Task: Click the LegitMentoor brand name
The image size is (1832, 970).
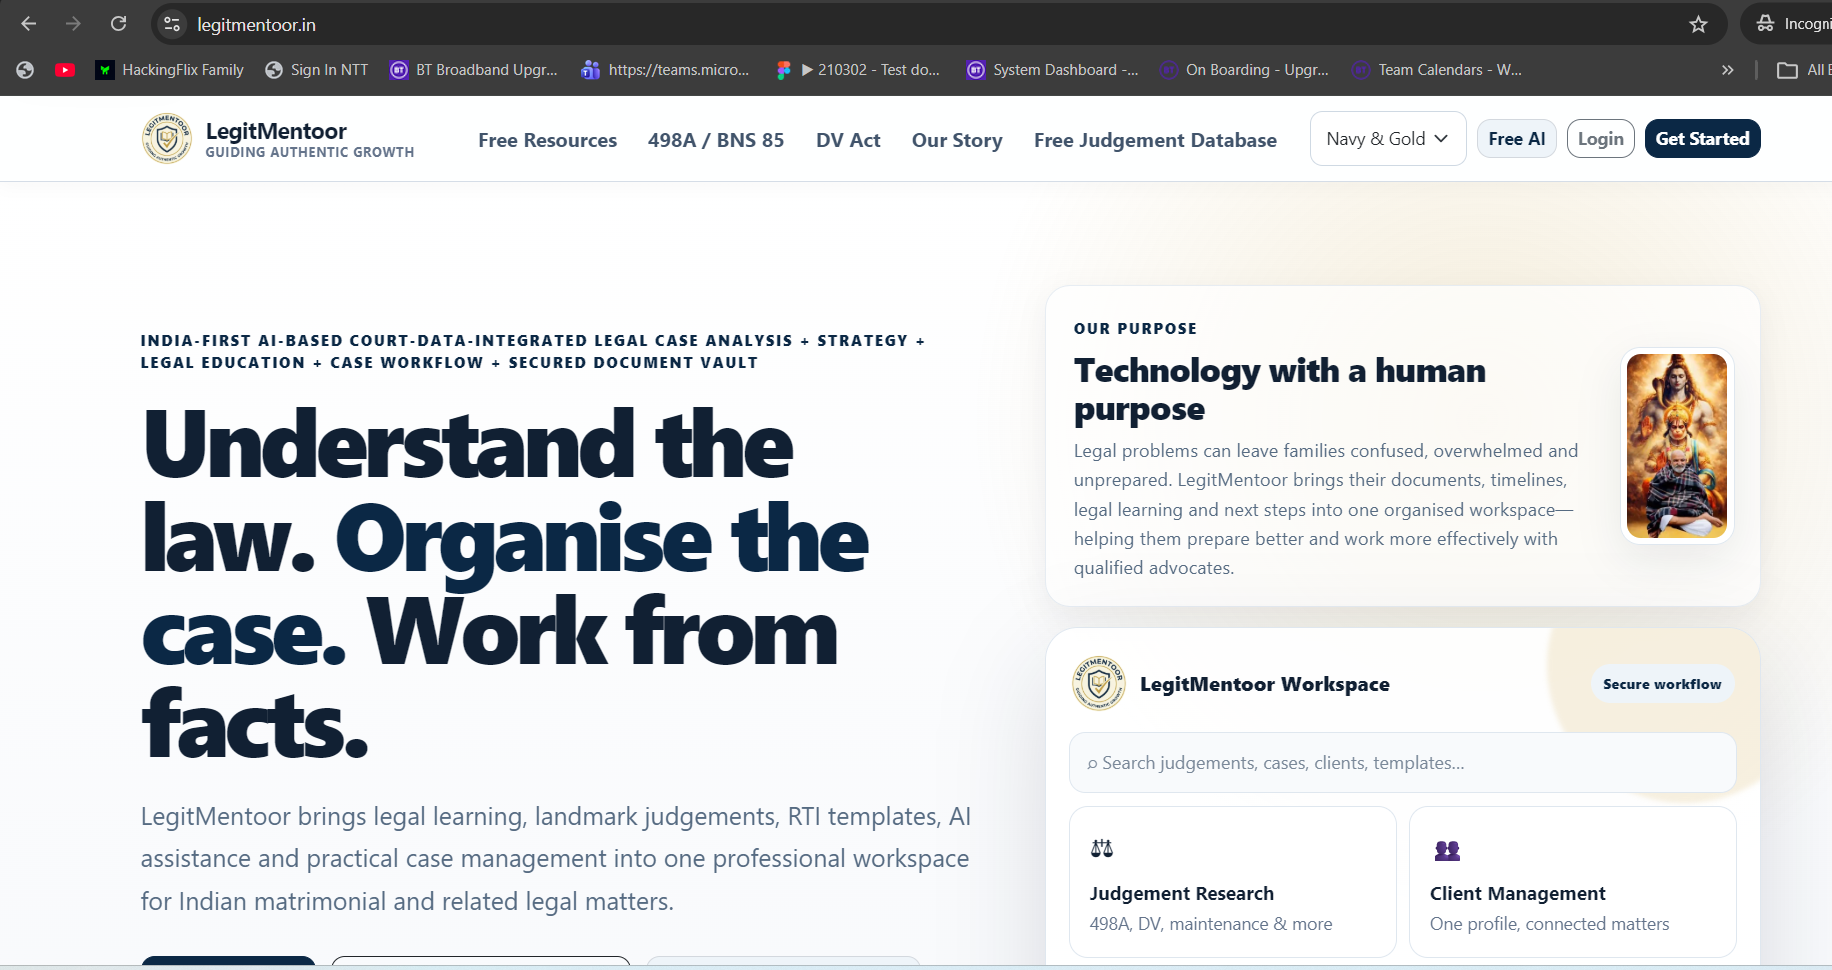Action: pos(276,131)
